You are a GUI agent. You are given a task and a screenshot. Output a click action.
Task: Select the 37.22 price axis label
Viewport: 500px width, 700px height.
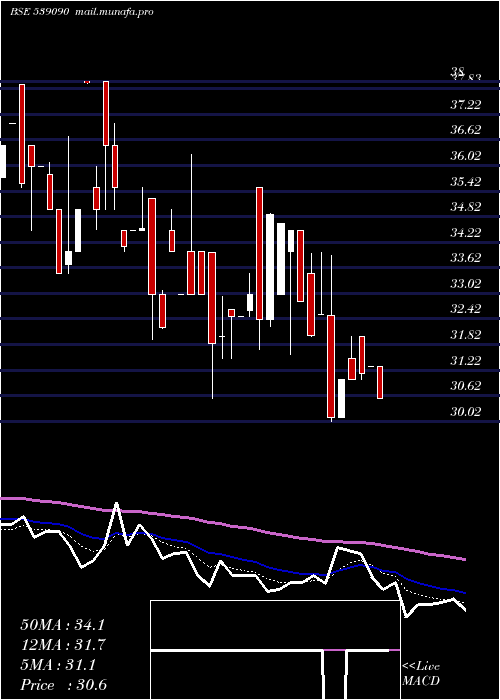[x=466, y=105]
